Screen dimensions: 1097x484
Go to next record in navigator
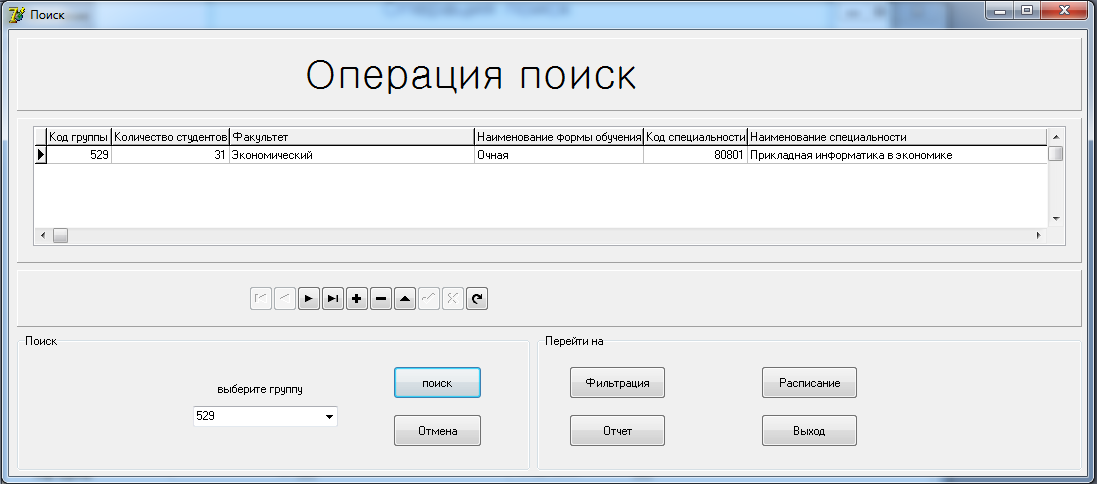coord(309,298)
